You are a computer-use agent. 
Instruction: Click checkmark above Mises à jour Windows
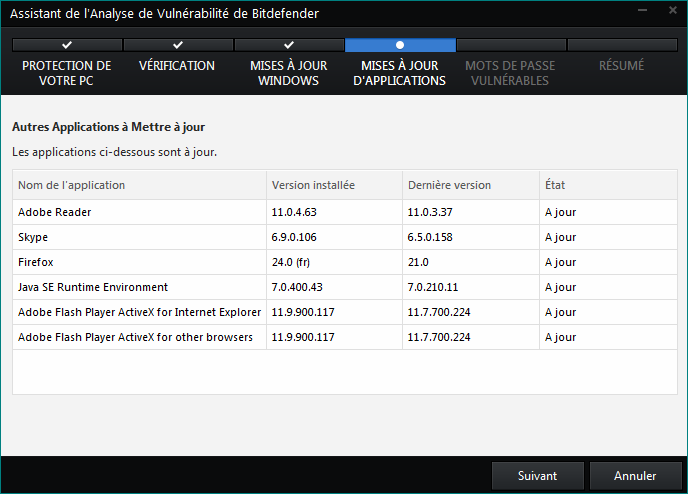tap(289, 45)
